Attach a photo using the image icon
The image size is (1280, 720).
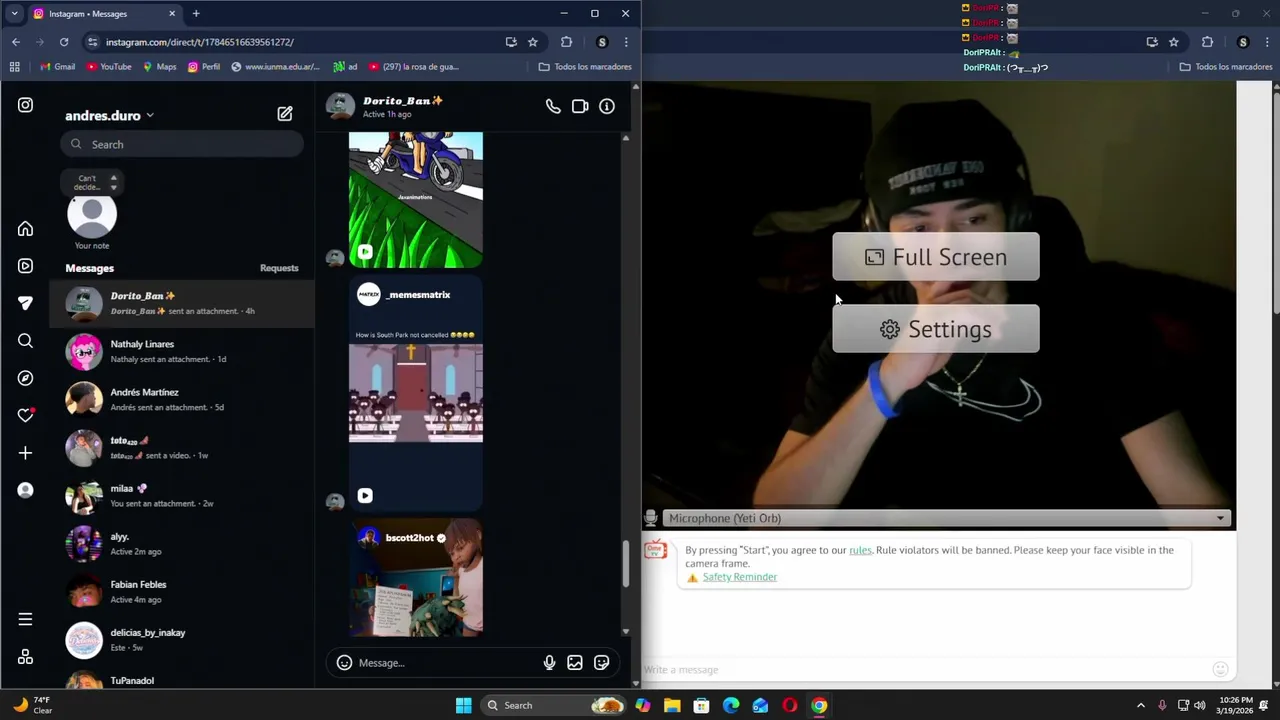tap(575, 662)
